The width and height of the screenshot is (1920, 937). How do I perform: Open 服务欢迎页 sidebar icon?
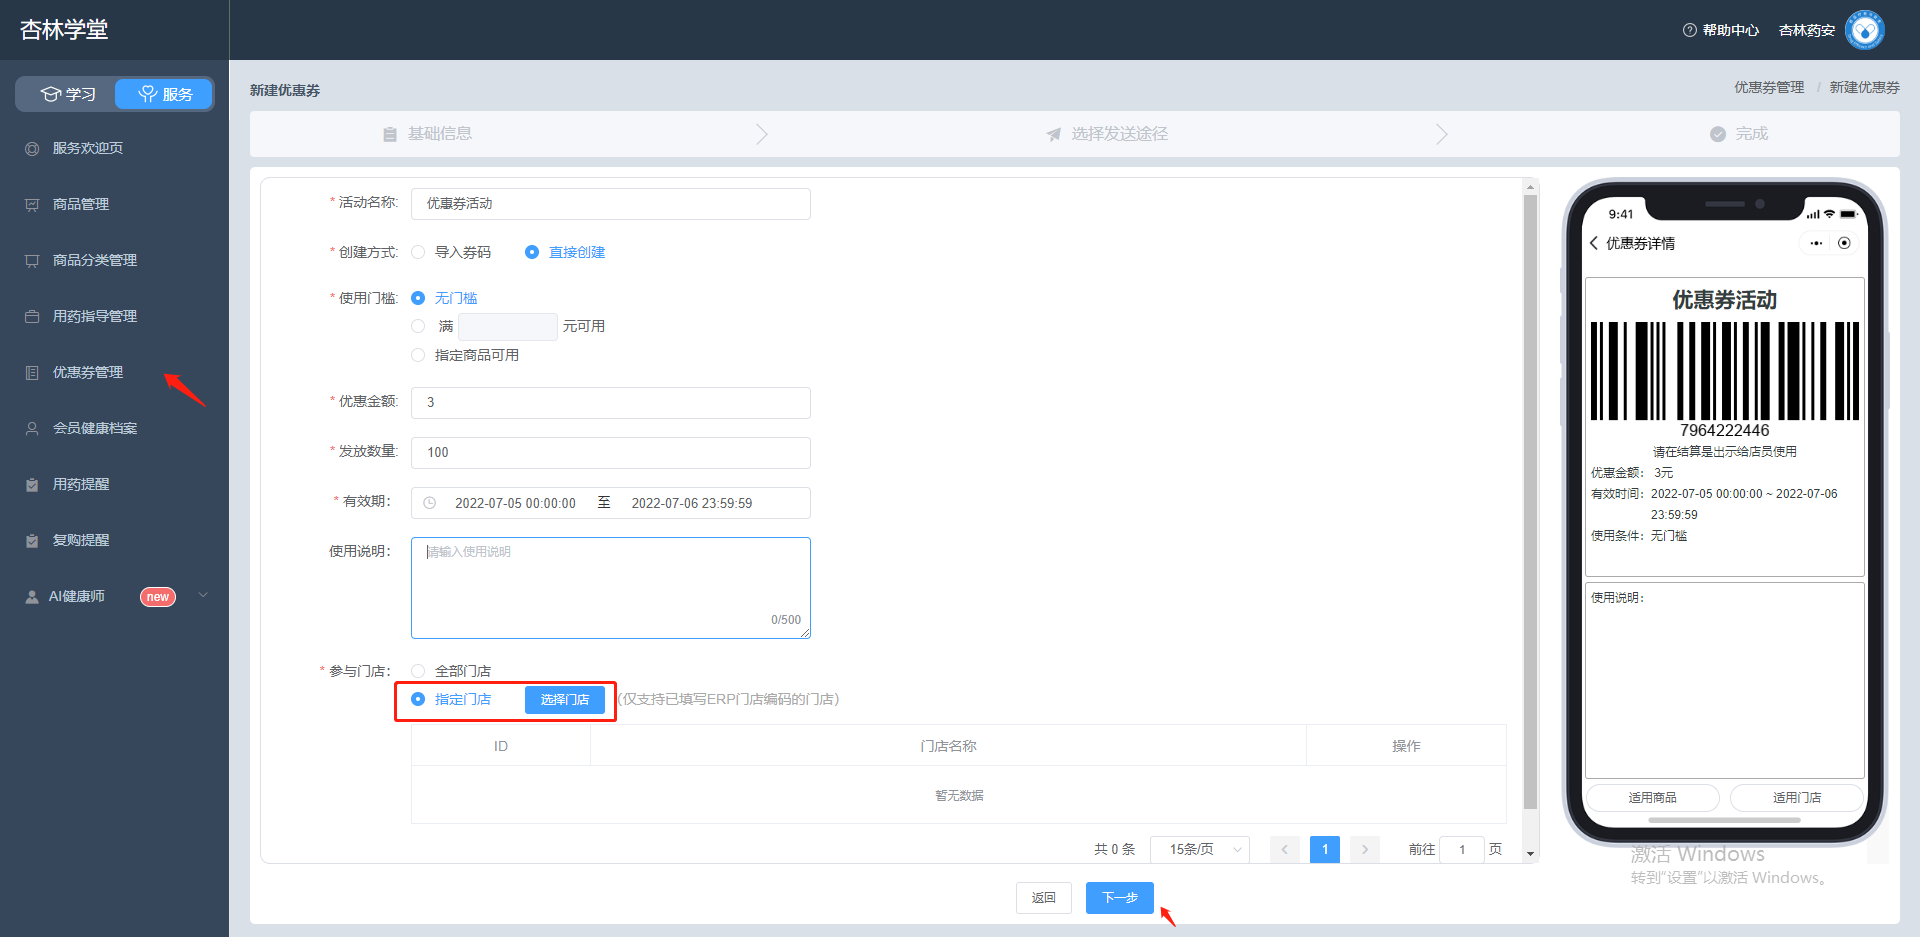coord(32,148)
